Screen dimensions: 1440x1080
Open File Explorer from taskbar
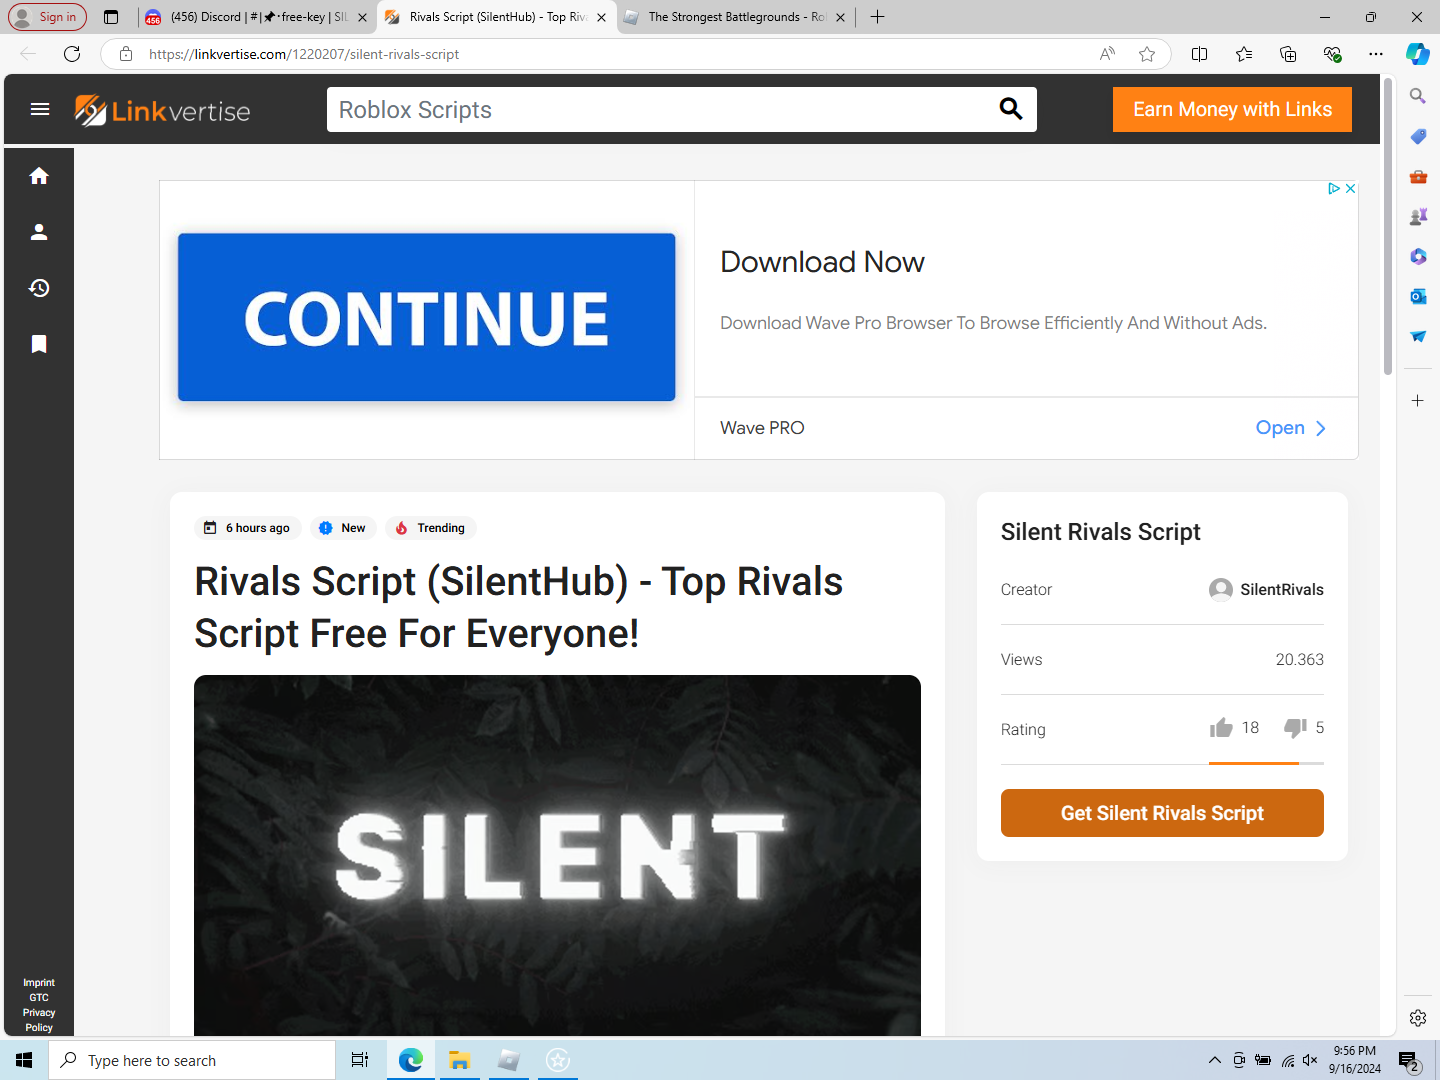coord(459,1060)
